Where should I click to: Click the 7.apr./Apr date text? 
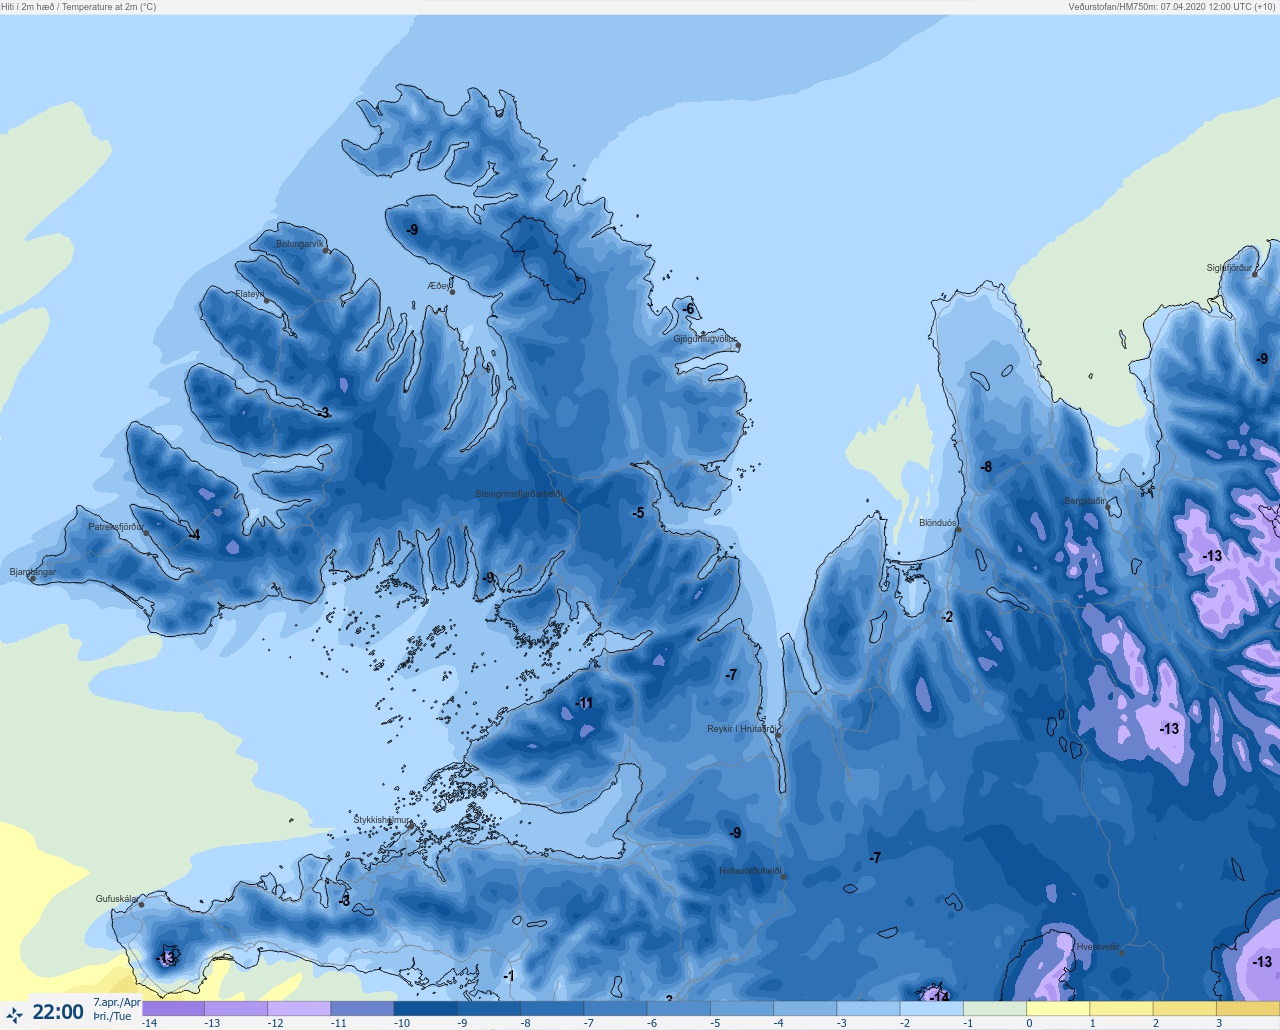(x=117, y=1003)
